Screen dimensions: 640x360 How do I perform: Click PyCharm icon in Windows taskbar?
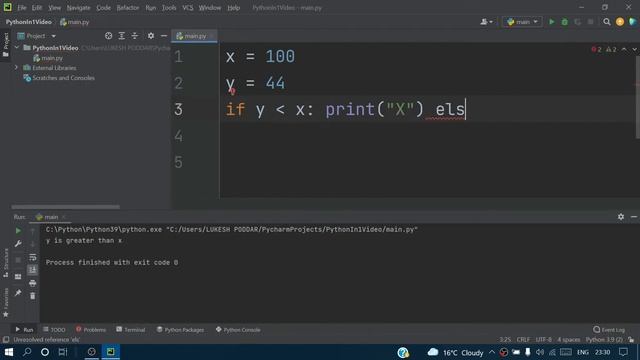(111, 352)
